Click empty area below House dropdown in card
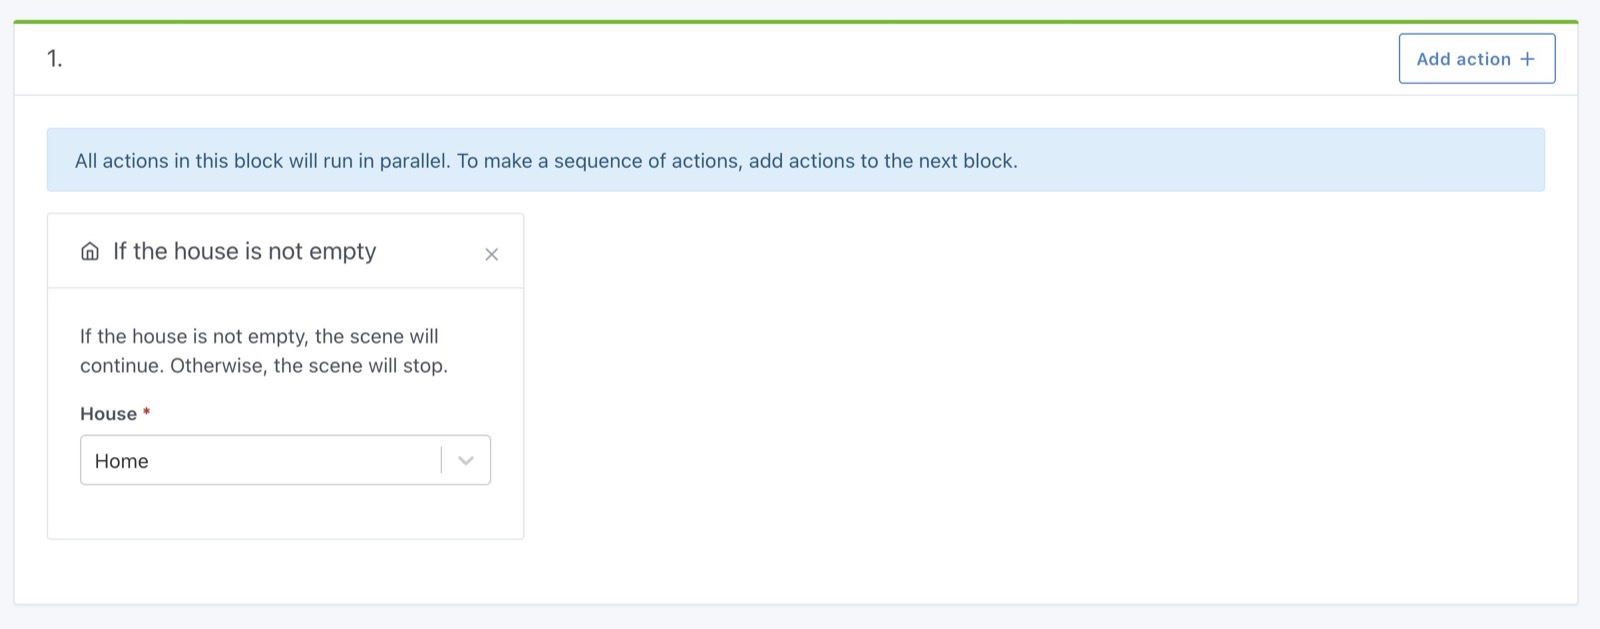This screenshot has width=1600, height=629. (285, 512)
